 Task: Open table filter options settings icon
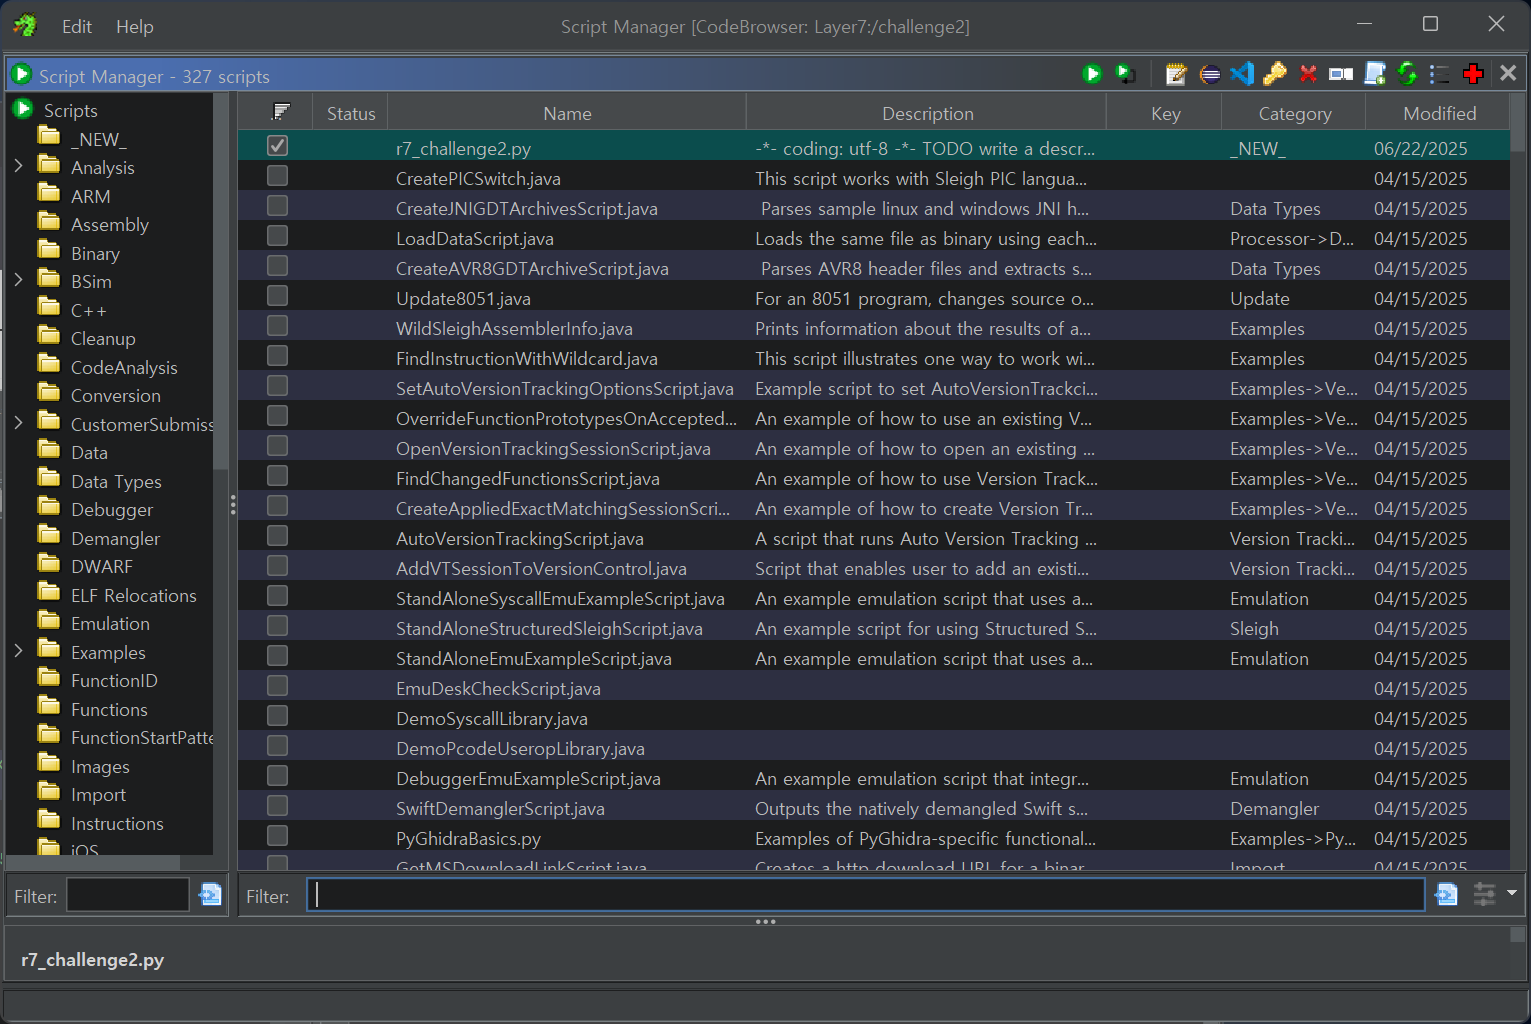tap(1485, 894)
